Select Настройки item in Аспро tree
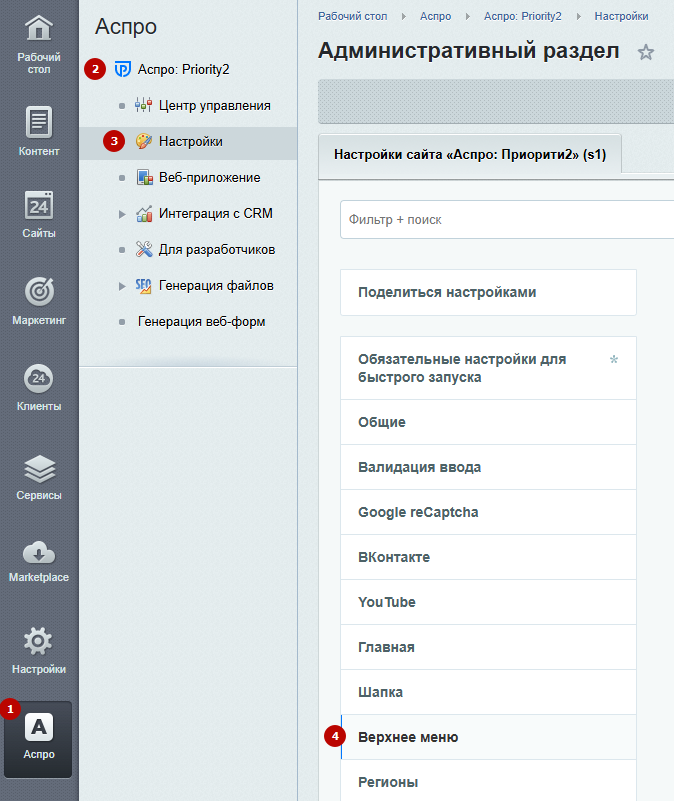 pos(191,141)
